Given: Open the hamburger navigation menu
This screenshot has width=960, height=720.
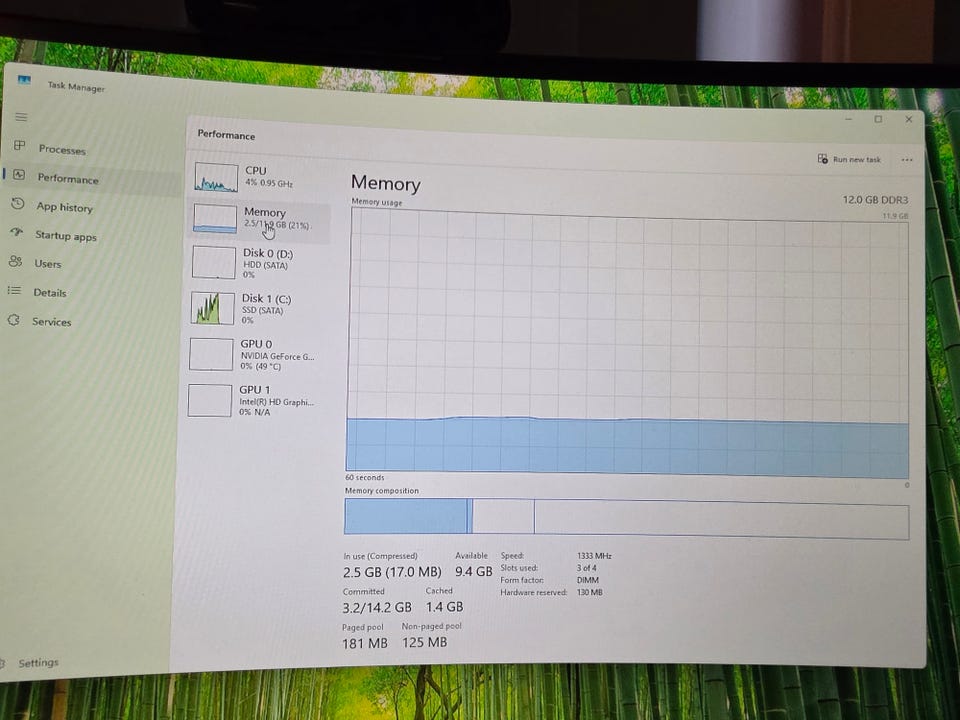Looking at the screenshot, I should 21,116.
